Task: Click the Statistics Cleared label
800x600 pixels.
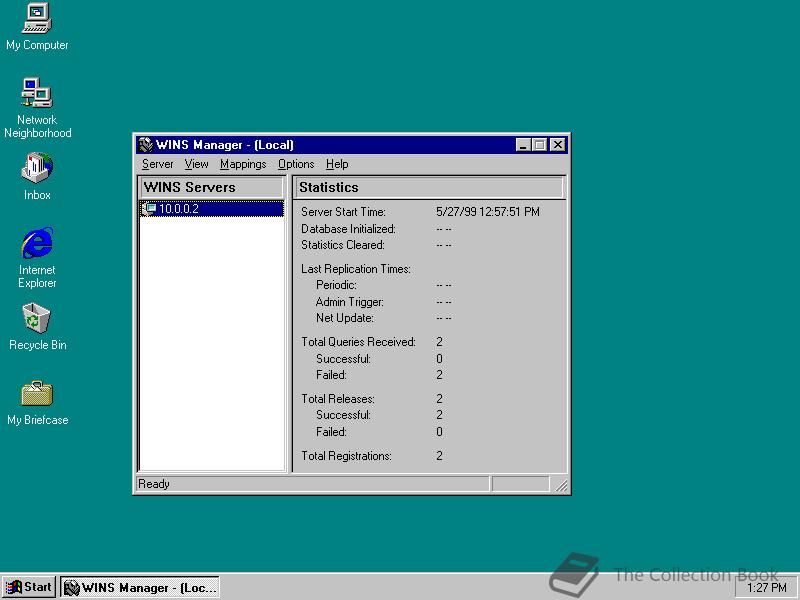Action: [x=343, y=245]
